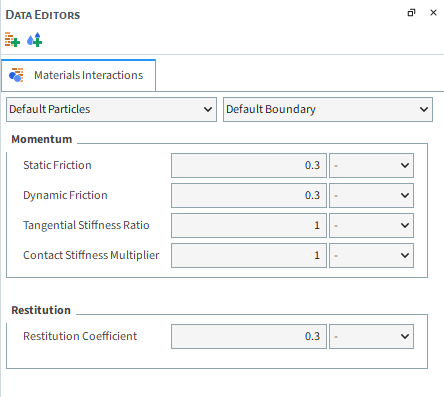Select the Contact Stiffness Multiplier label
Viewport: 444px width, 397px height.
[x=91, y=255]
